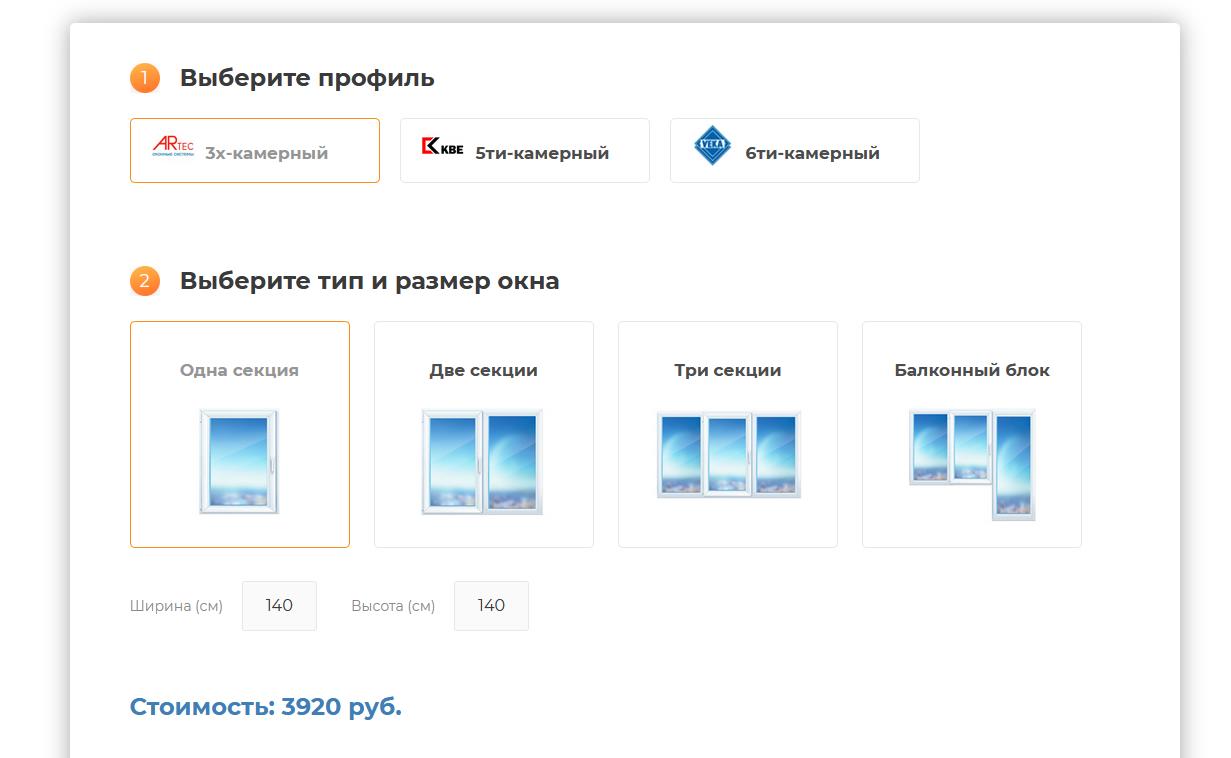Click the Выберите профиль heading
Viewport: 1231px width, 758px height.
pos(307,78)
